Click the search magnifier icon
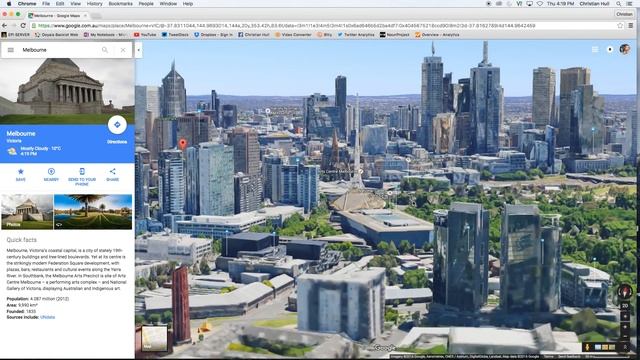Viewport: 640px width, 360px height. (105, 50)
